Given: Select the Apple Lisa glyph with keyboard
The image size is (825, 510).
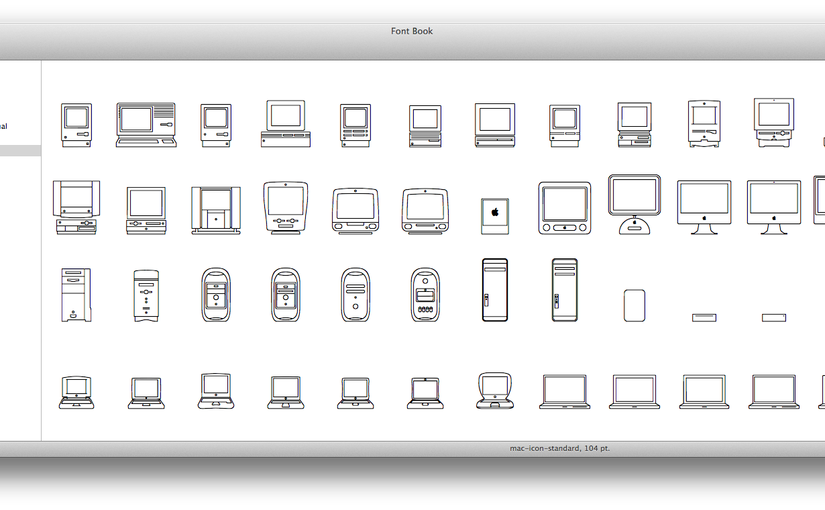Looking at the screenshot, I should point(146,125).
